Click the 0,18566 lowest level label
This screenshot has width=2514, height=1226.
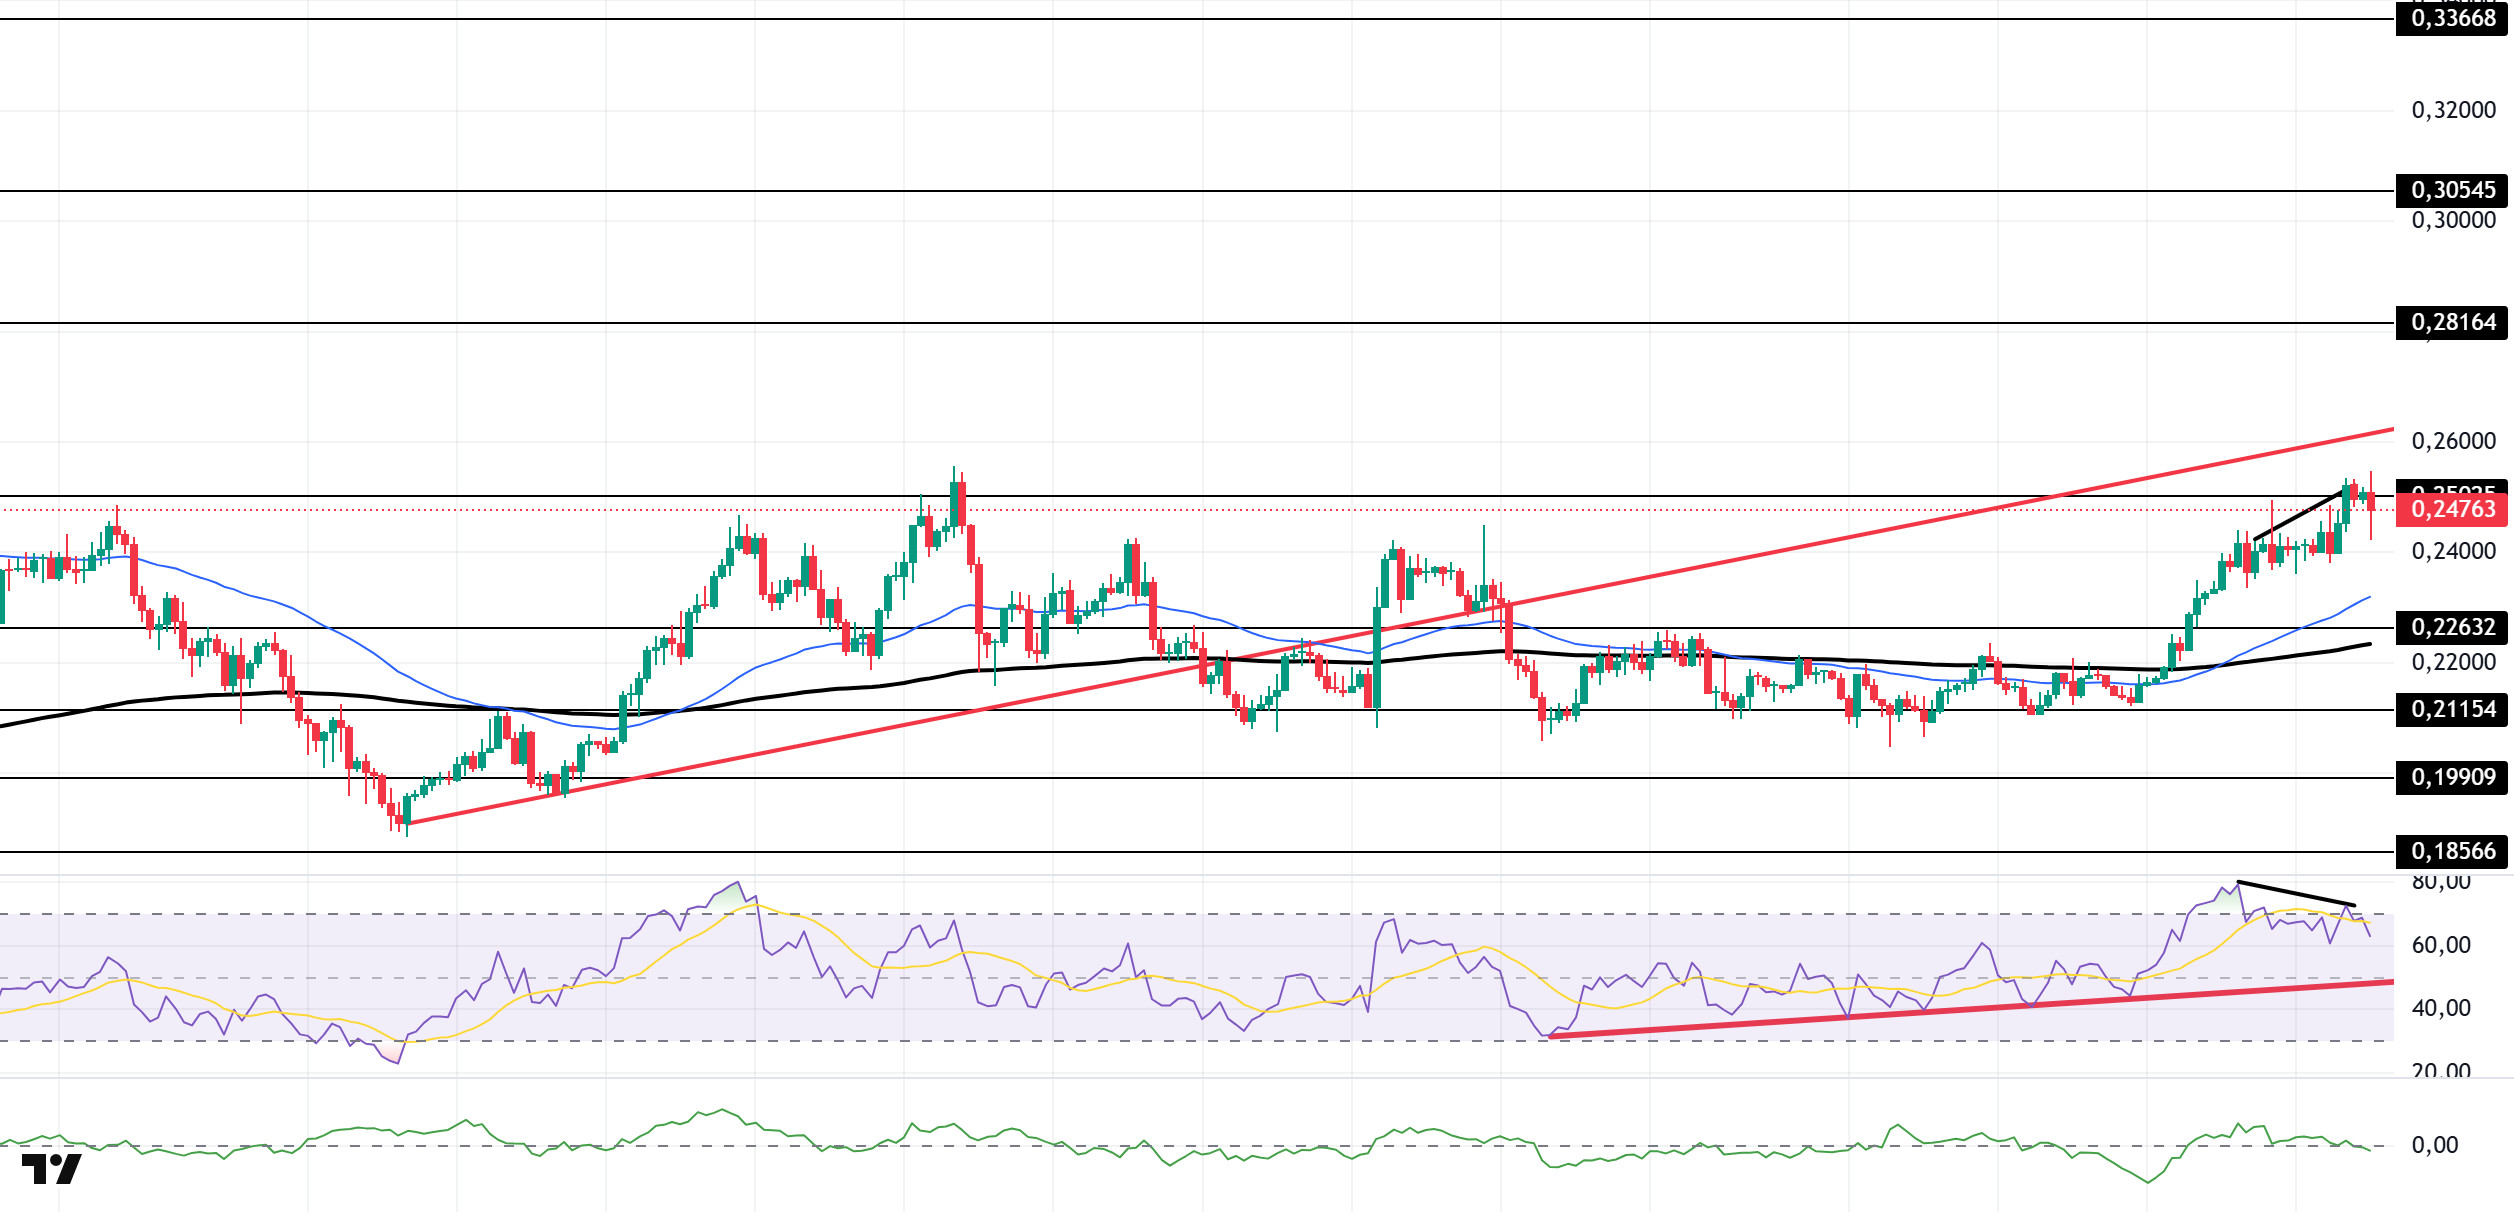coord(2452,851)
